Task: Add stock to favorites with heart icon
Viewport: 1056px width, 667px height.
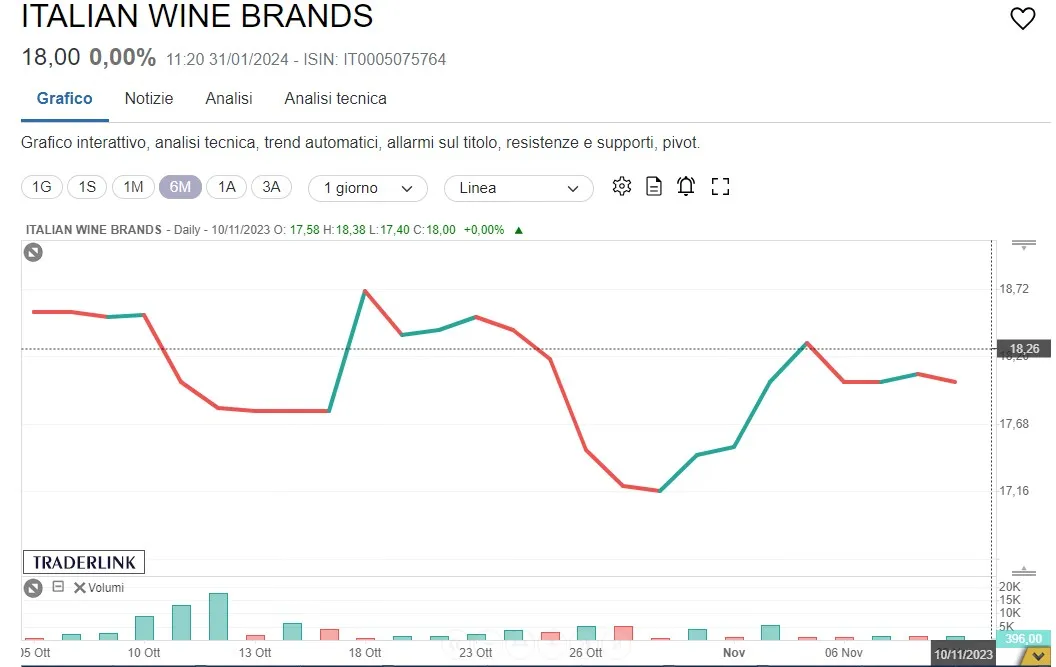Action: (1022, 19)
